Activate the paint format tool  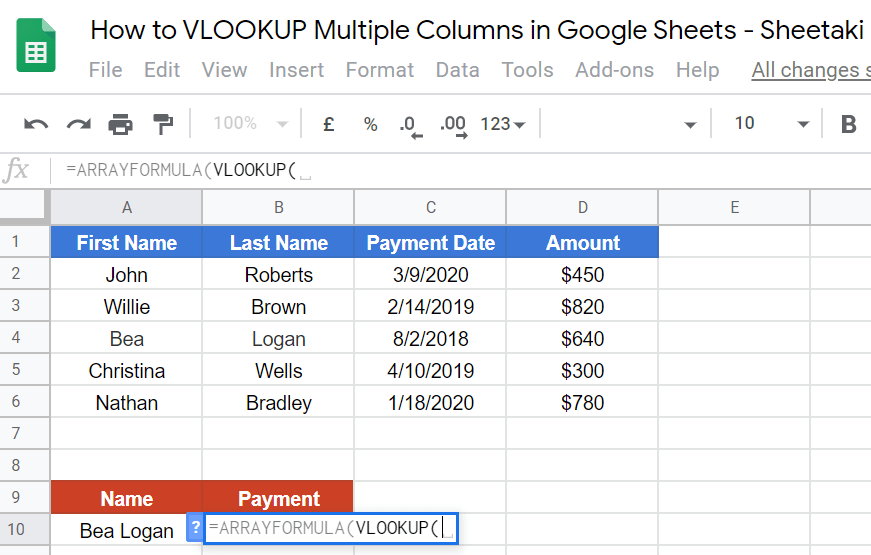pyautogui.click(x=163, y=124)
